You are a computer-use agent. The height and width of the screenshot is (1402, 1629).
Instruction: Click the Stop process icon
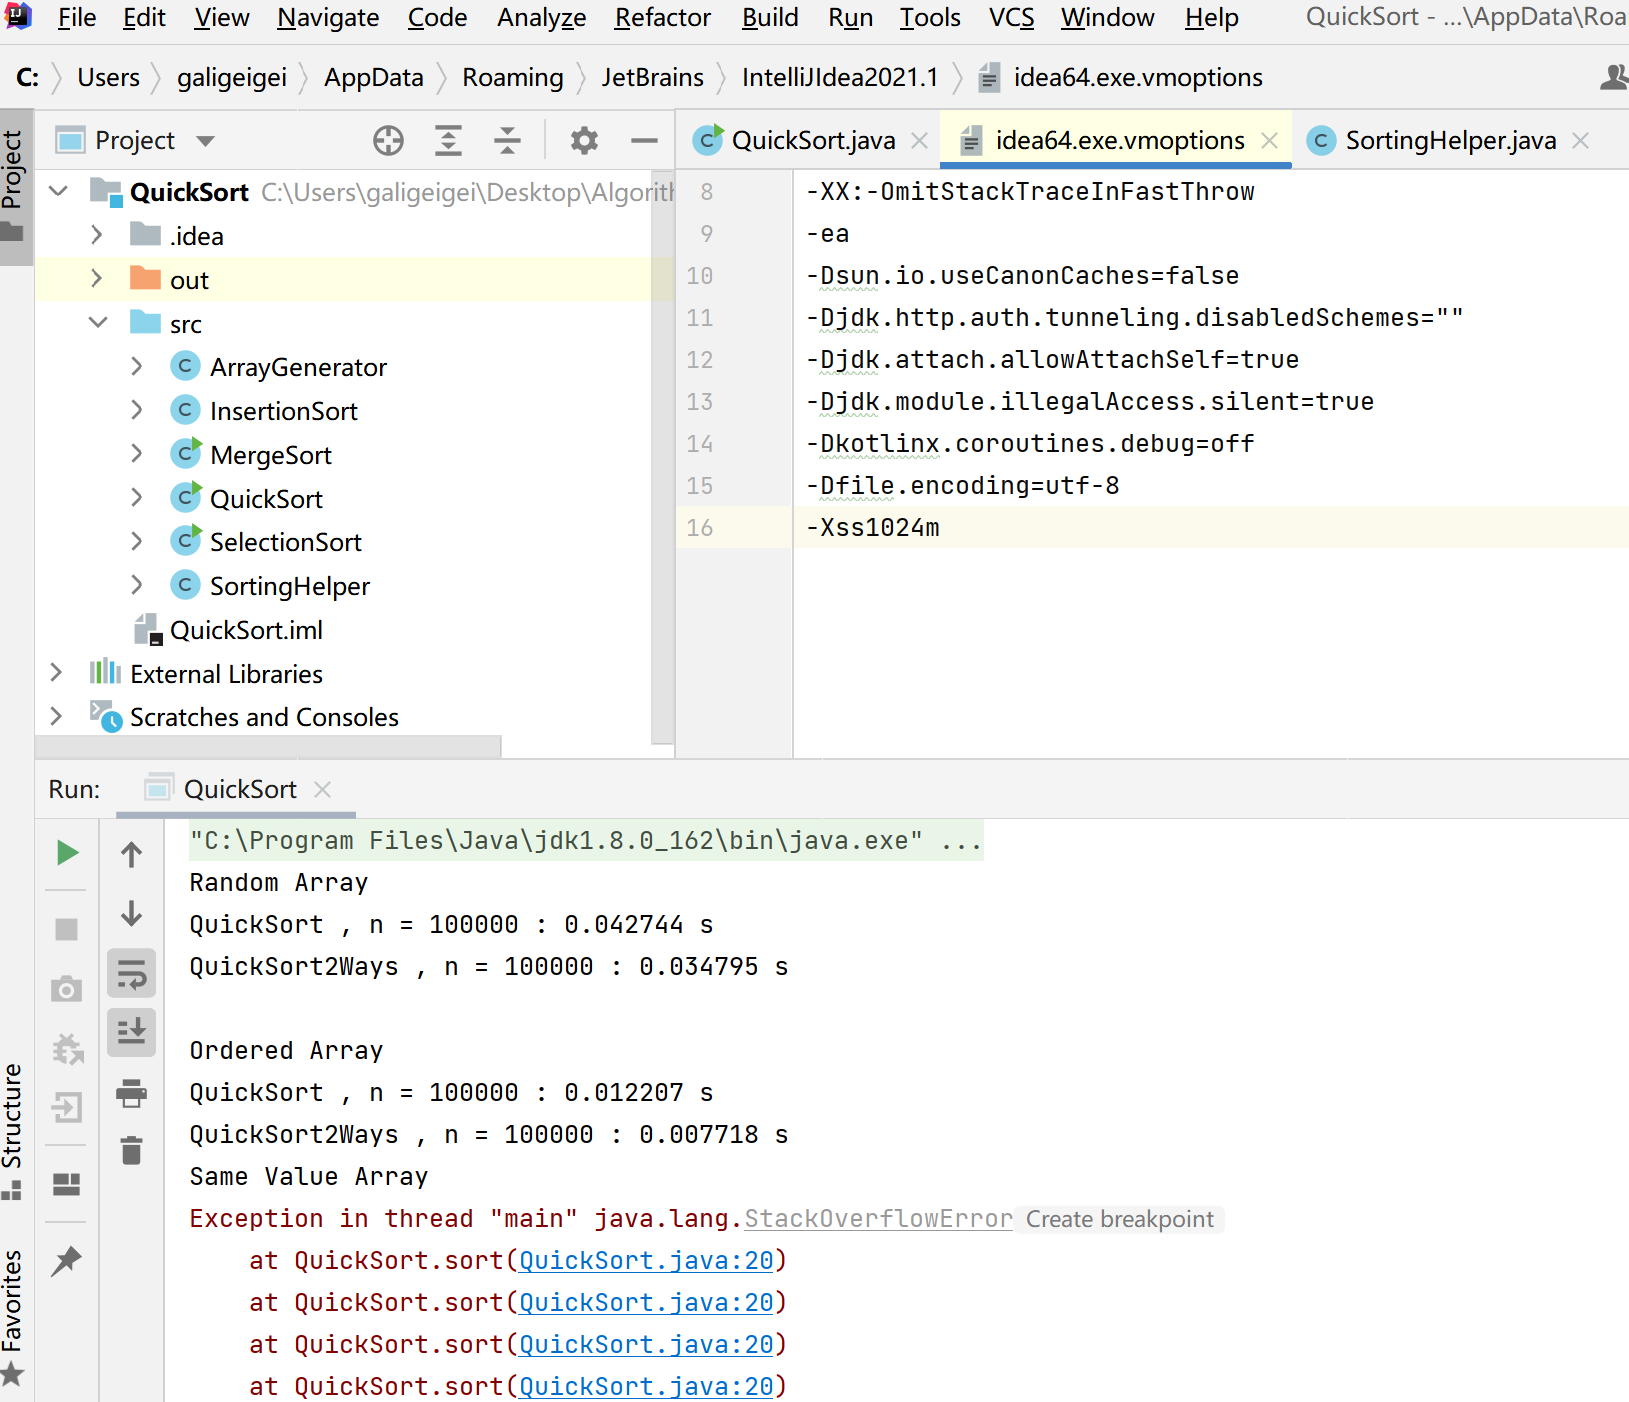(x=67, y=929)
